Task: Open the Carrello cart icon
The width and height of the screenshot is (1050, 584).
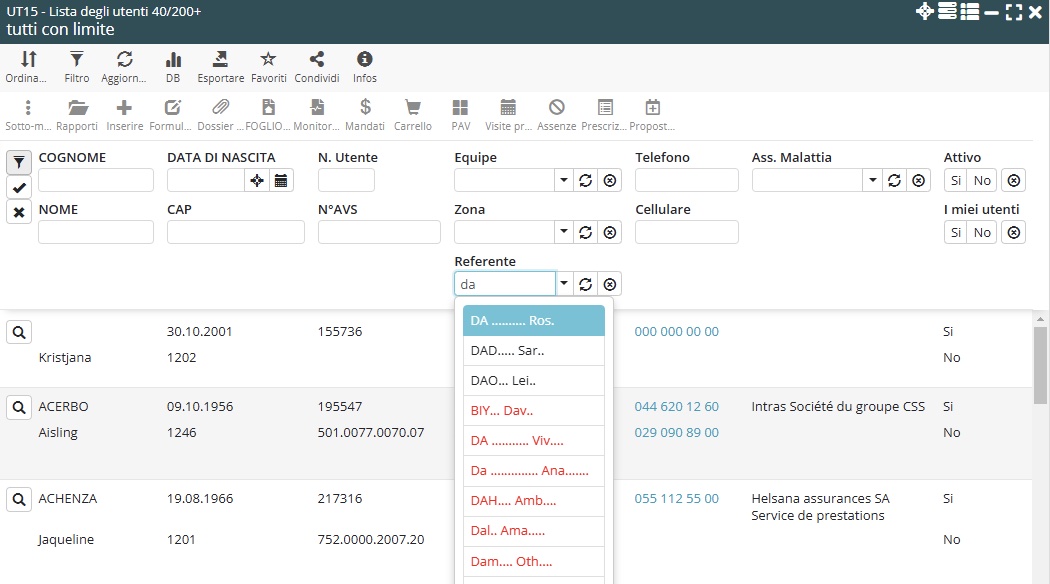Action: [x=412, y=108]
